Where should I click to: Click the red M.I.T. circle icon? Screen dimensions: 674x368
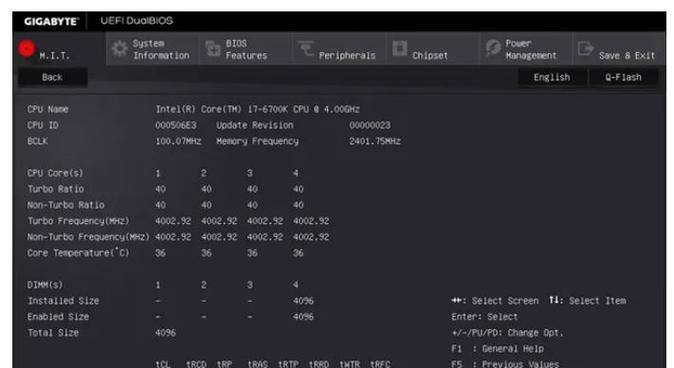coord(26,49)
